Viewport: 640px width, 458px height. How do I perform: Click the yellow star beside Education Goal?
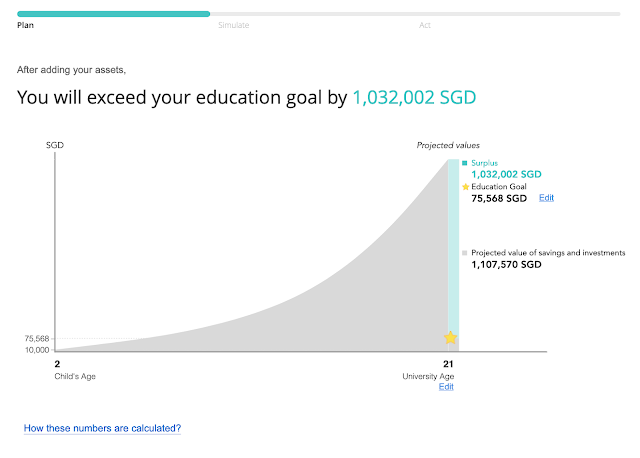click(465, 187)
